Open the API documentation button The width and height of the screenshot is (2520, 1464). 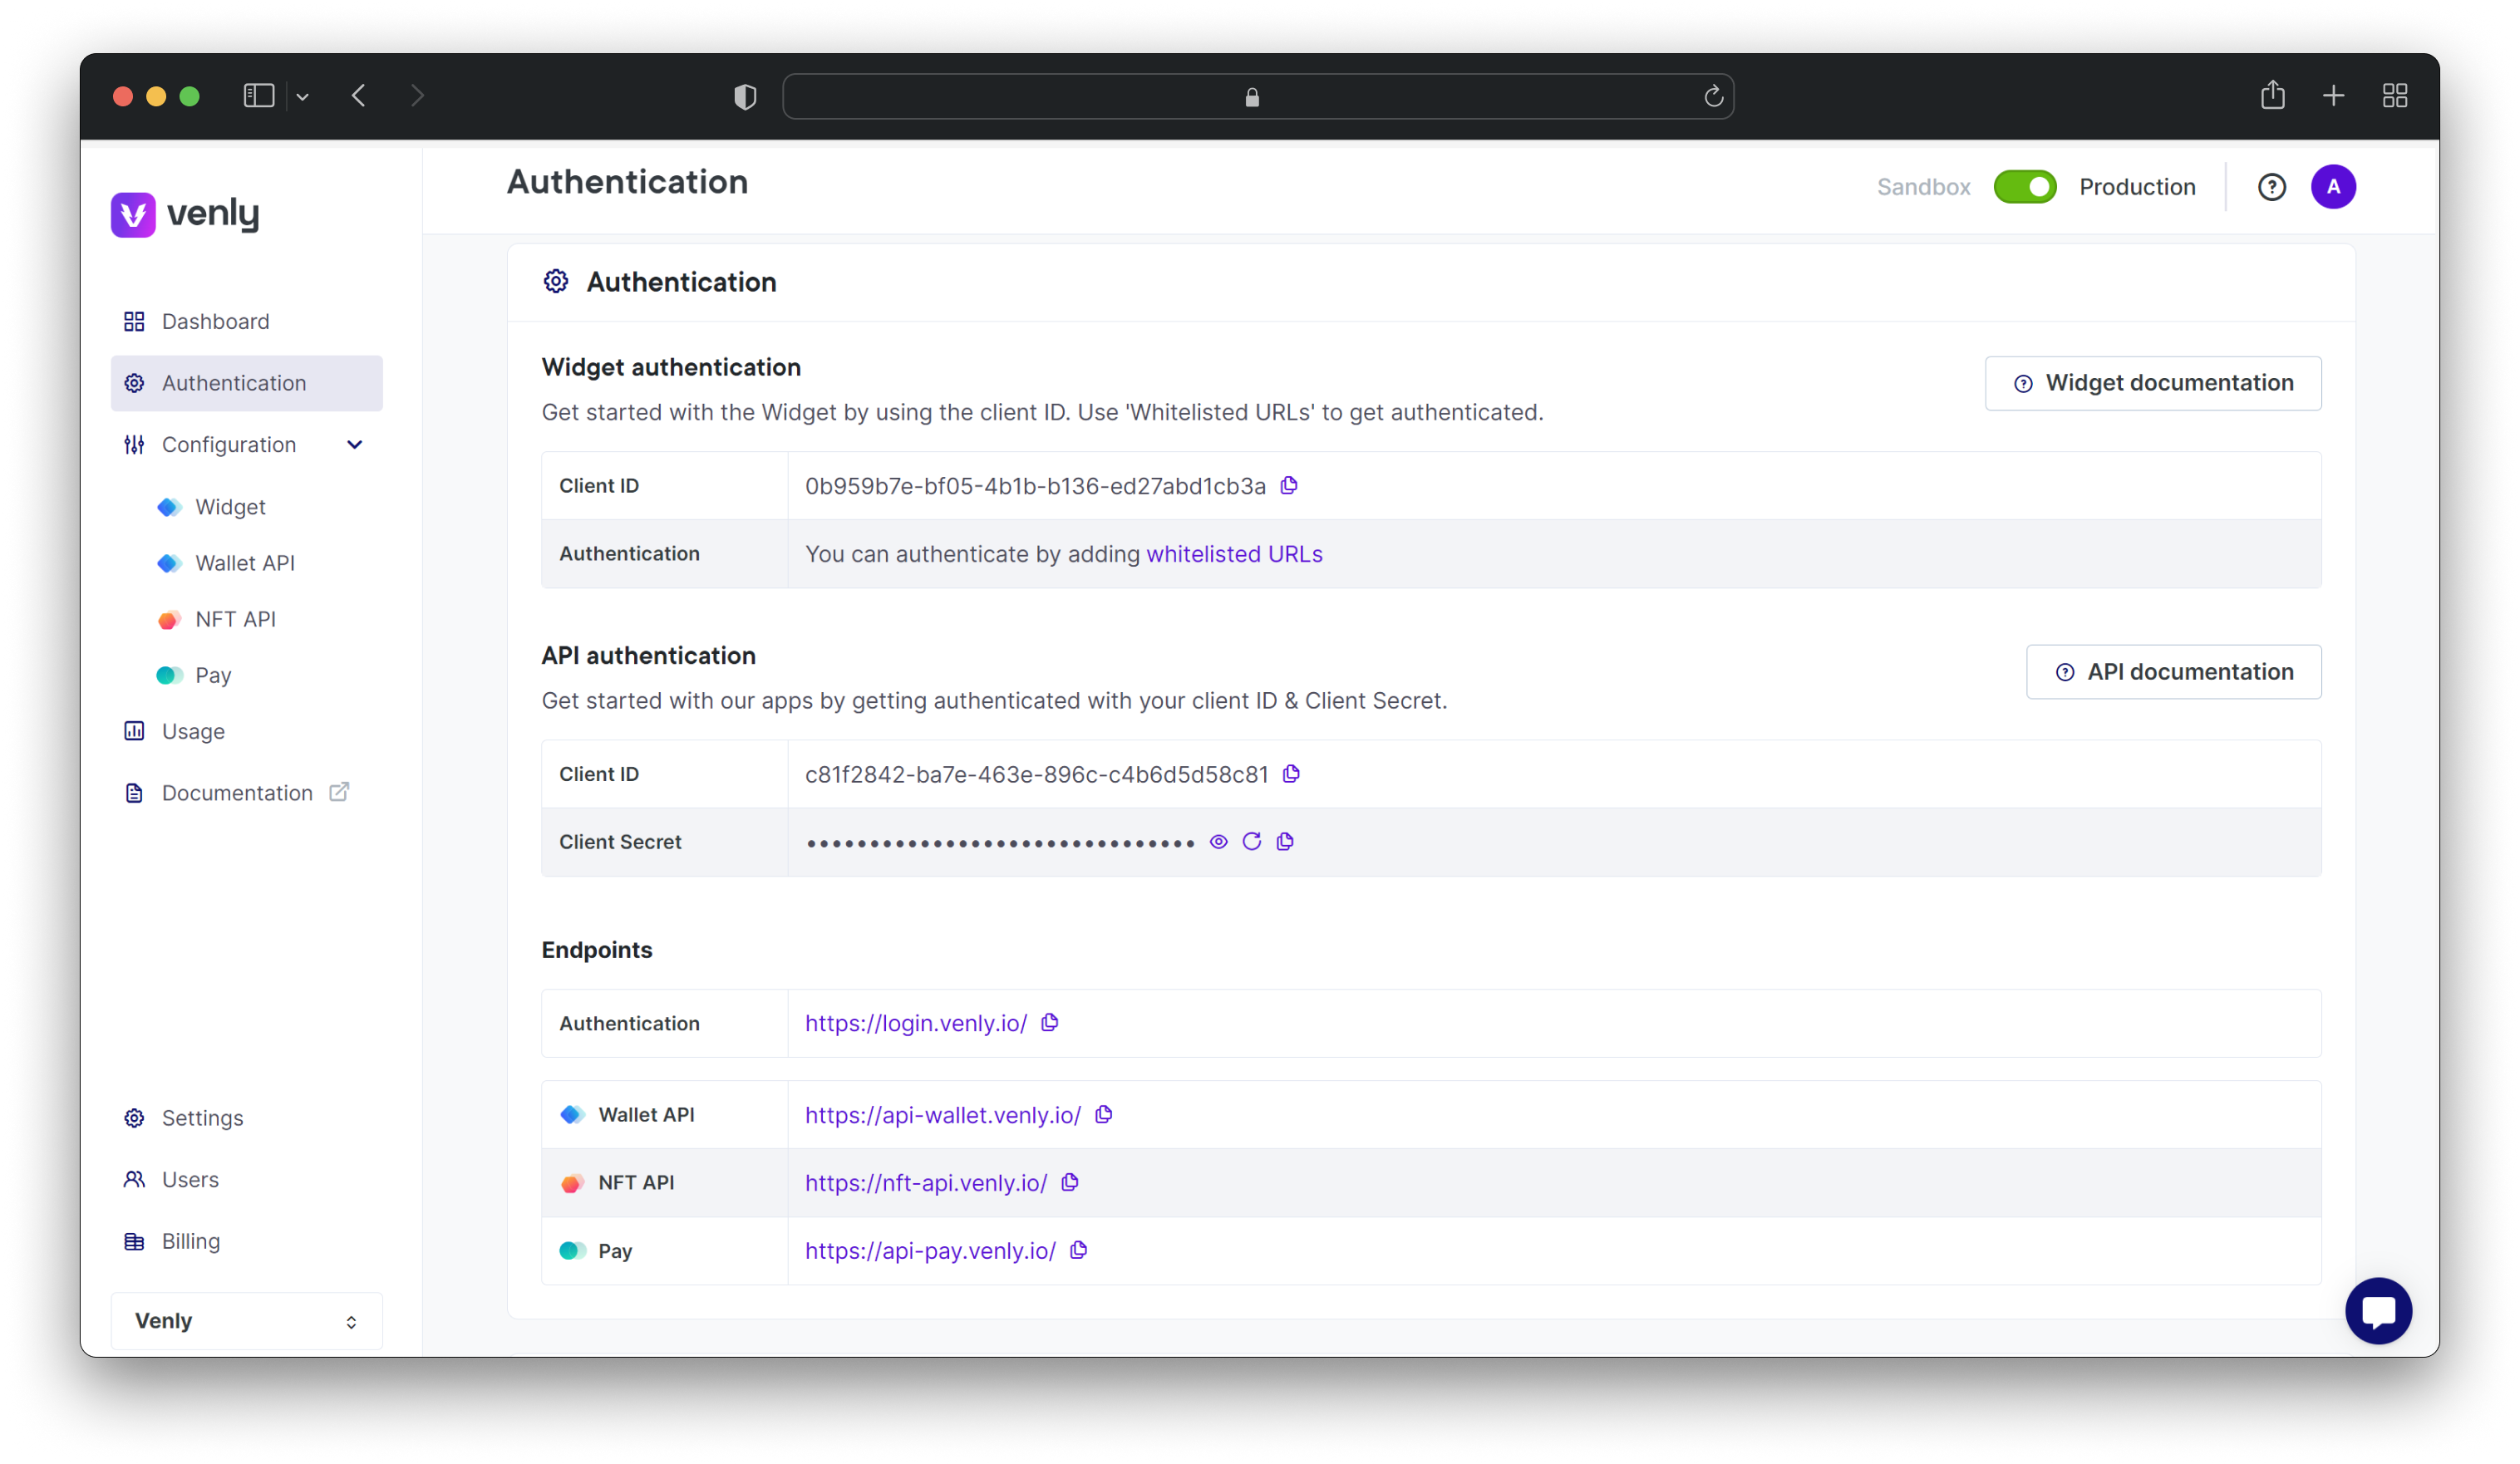[x=2175, y=671]
